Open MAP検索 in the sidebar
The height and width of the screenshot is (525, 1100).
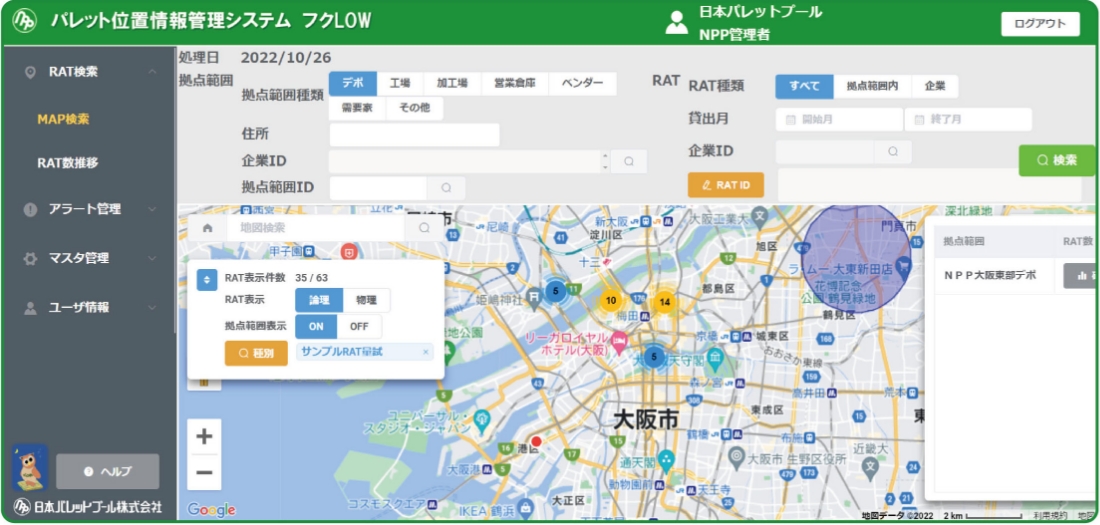(x=63, y=119)
